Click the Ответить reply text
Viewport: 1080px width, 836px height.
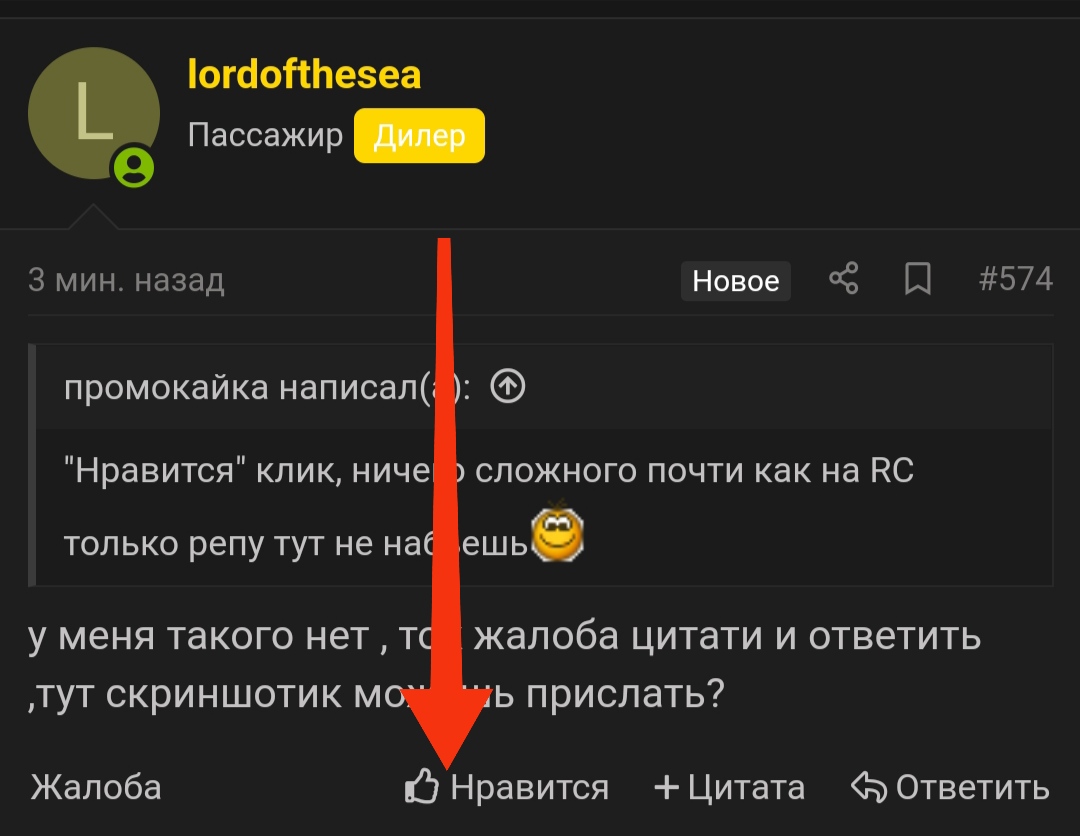[973, 787]
